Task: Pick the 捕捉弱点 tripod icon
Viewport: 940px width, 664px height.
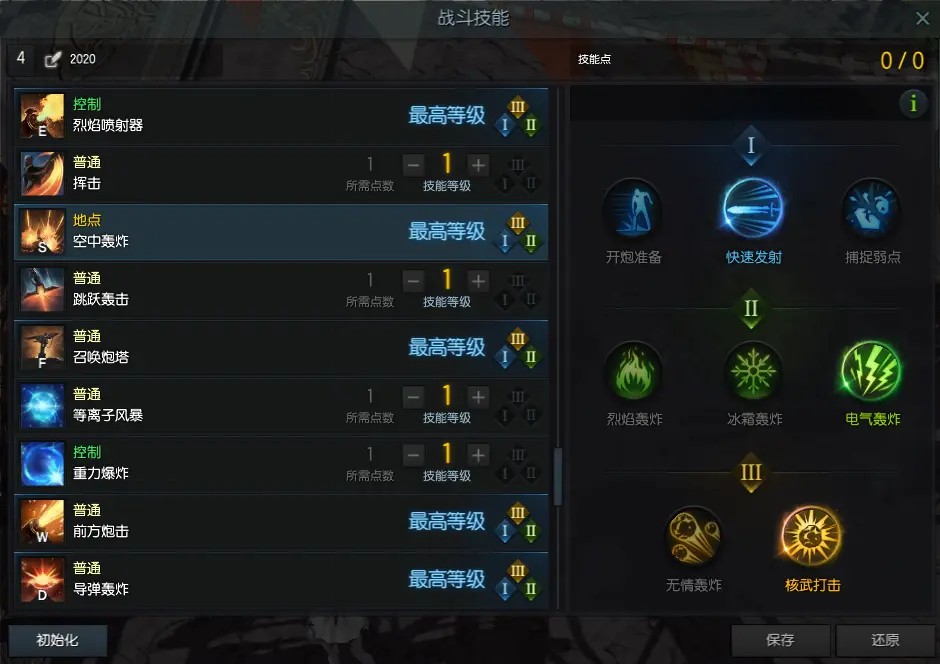Action: pos(872,208)
